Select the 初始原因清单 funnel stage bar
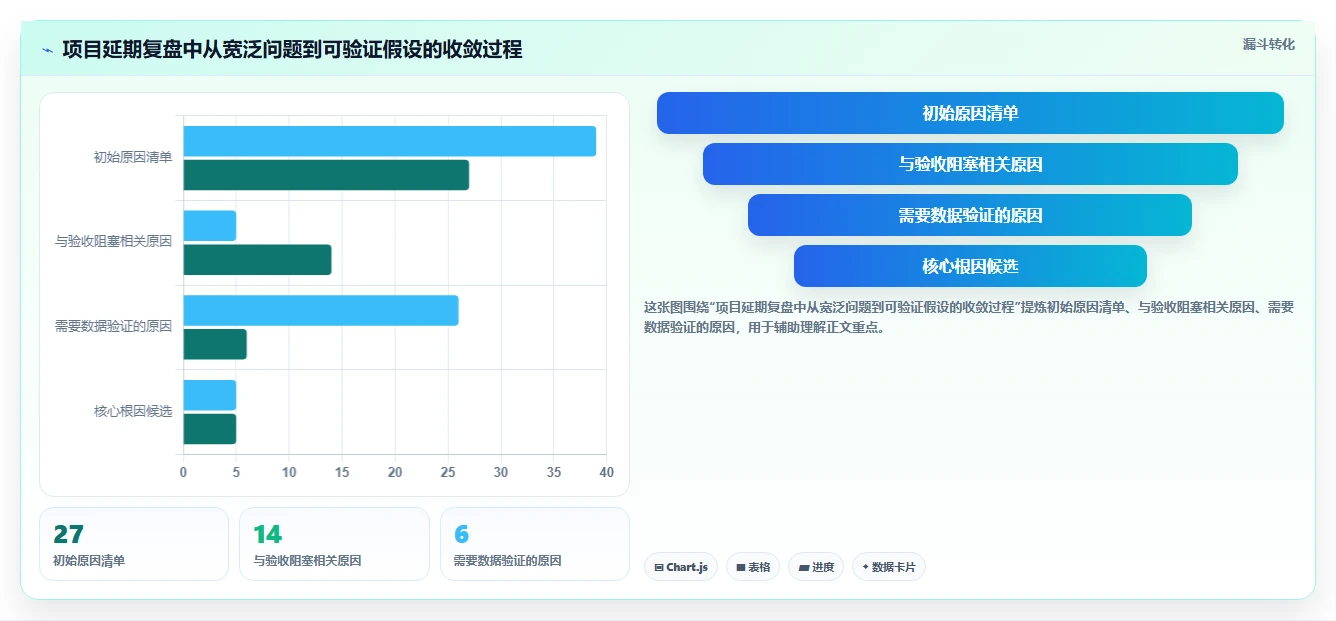 [970, 113]
